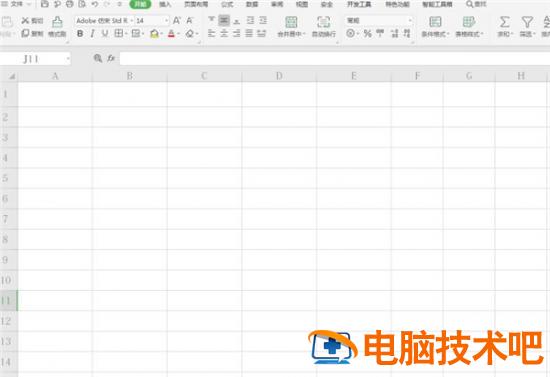Click the Cut button

(32, 21)
